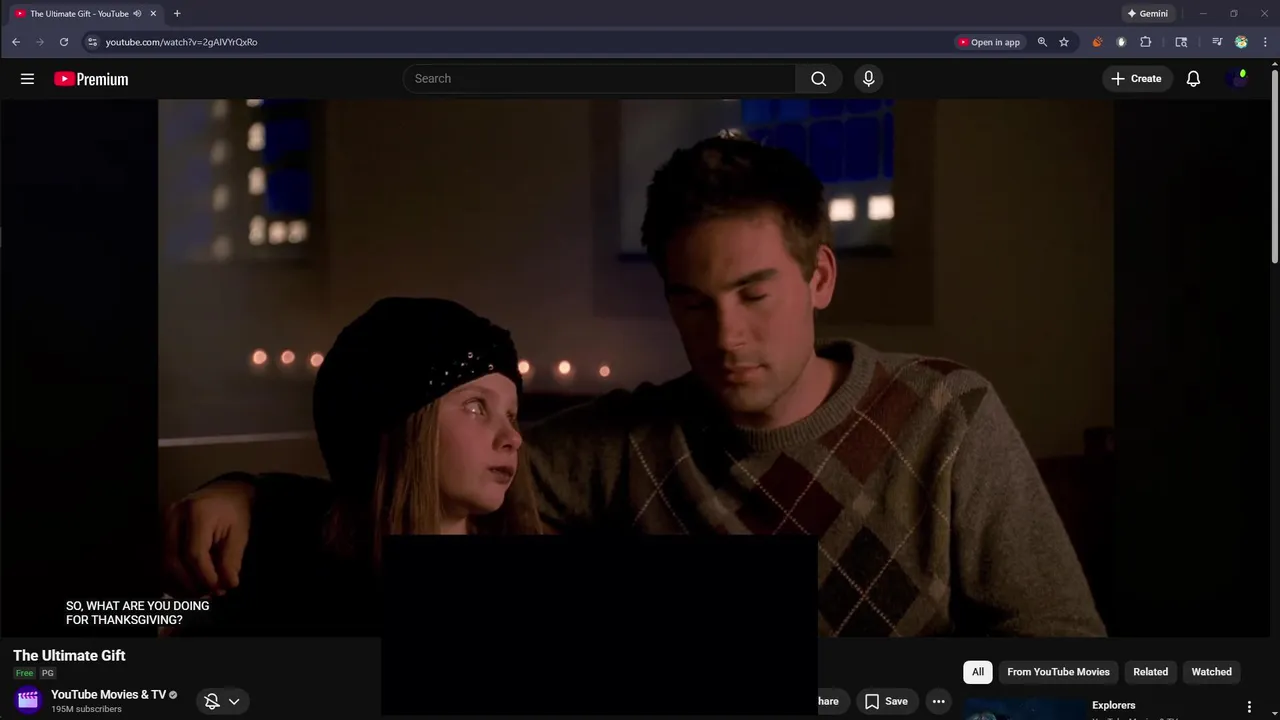
Task: Click the PG rating badge
Action: tap(47, 674)
